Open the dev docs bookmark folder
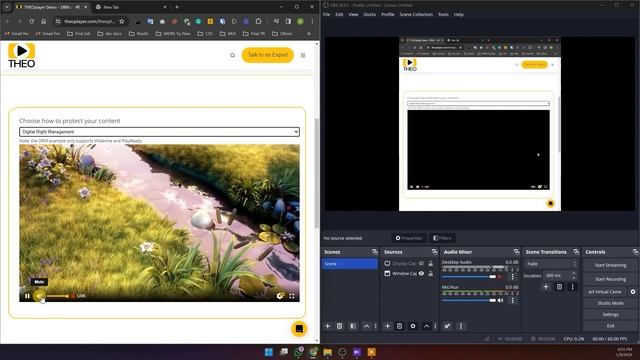This screenshot has width=640, height=360. [x=110, y=33]
